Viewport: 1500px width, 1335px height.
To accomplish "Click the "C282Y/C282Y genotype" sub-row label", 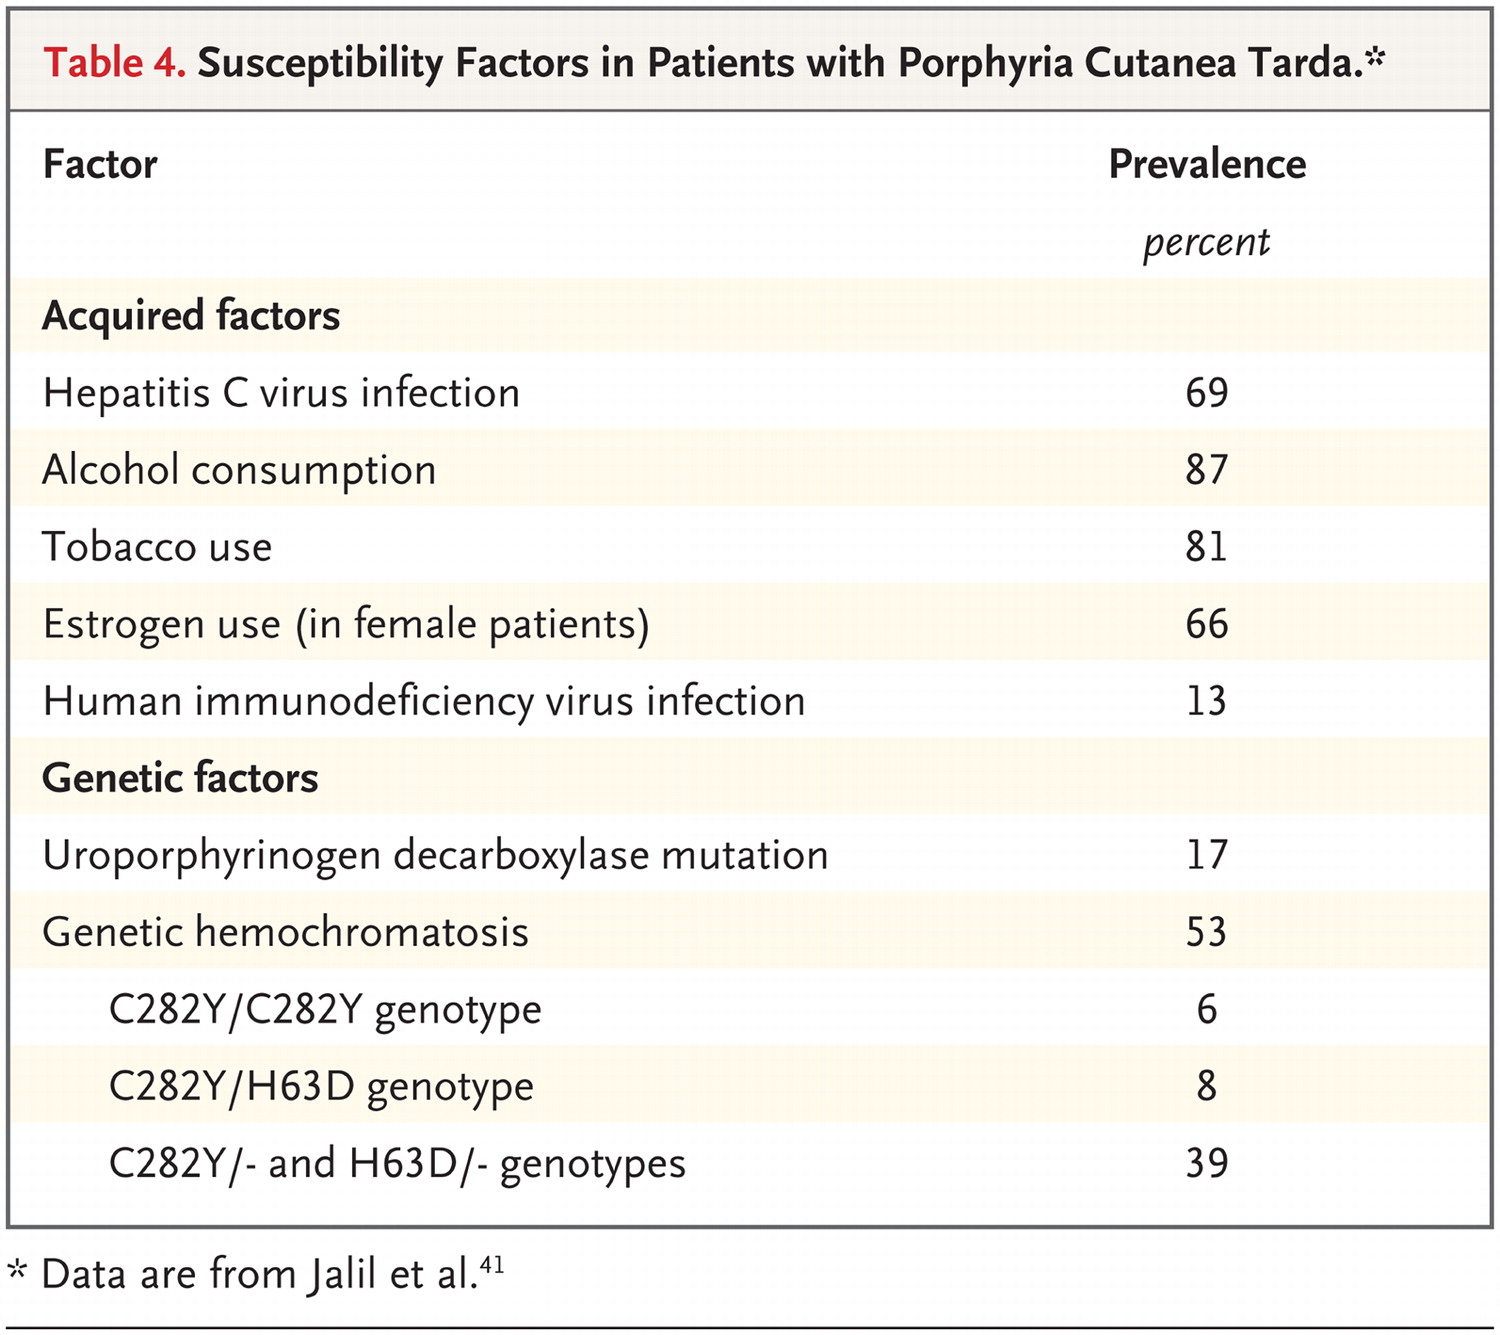I will (x=325, y=1010).
